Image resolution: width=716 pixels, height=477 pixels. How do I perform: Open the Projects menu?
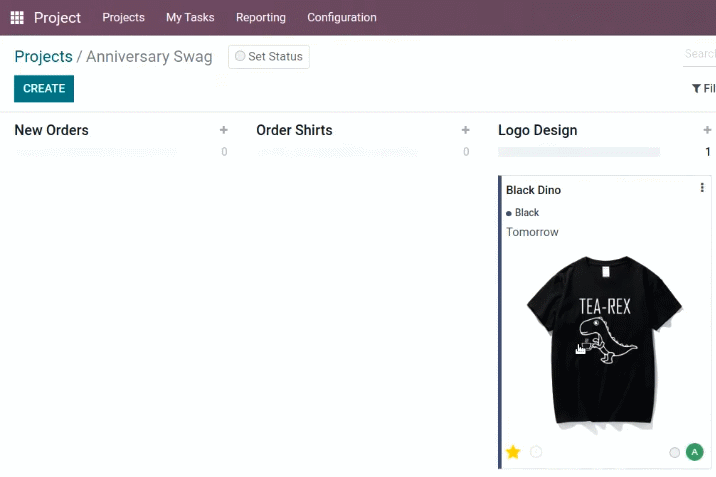(123, 17)
